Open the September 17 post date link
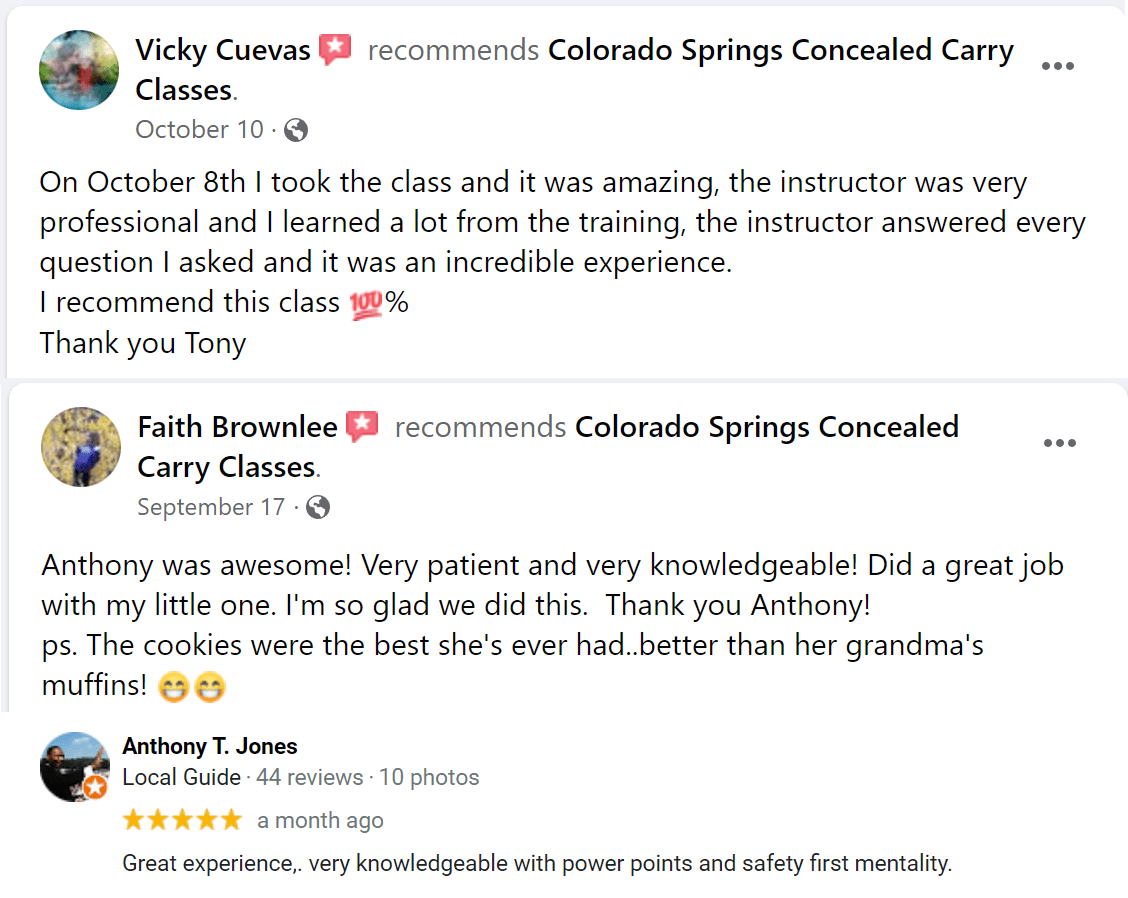This screenshot has width=1128, height=898. pyautogui.click(x=211, y=507)
